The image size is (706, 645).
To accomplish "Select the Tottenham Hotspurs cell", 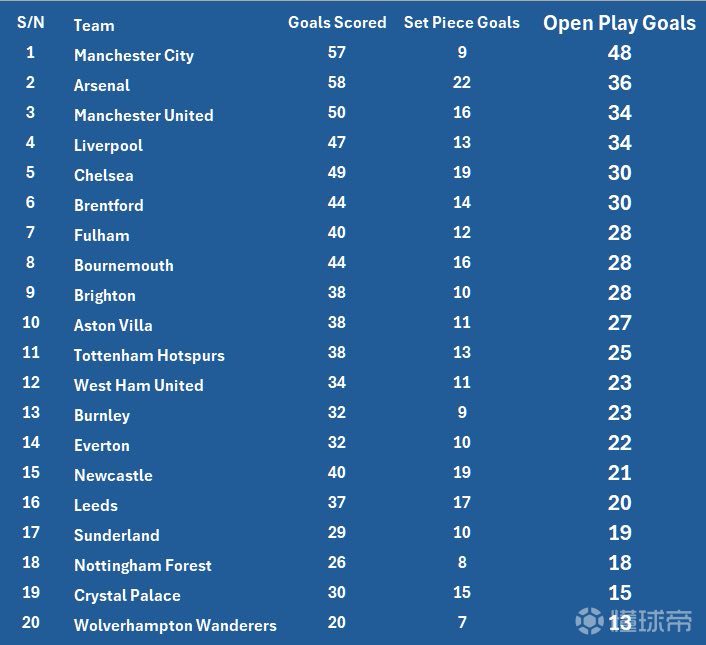I will click(x=149, y=355).
